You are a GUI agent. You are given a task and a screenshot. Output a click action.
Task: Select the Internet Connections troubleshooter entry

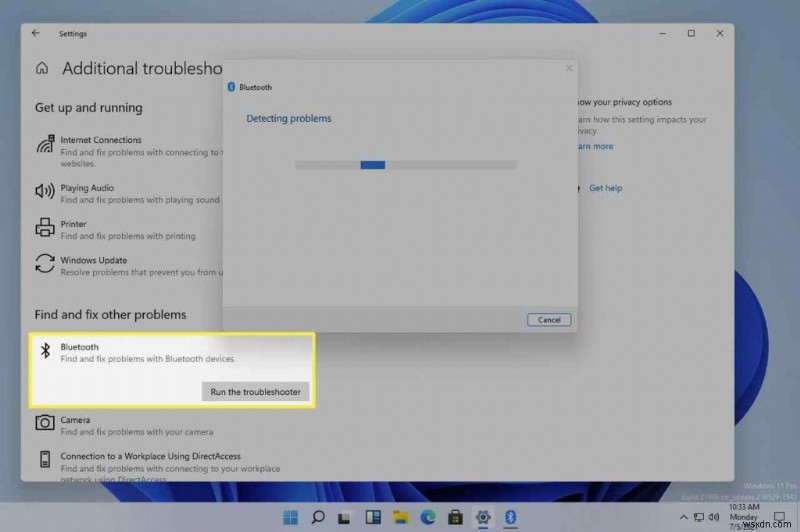click(x=129, y=151)
